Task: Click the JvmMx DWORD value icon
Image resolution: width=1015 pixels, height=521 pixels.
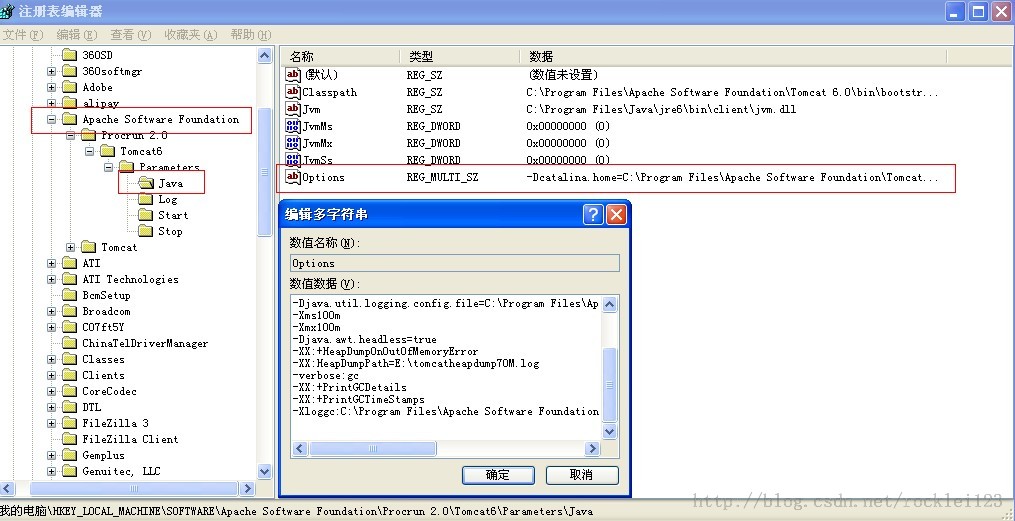Action: click(293, 143)
